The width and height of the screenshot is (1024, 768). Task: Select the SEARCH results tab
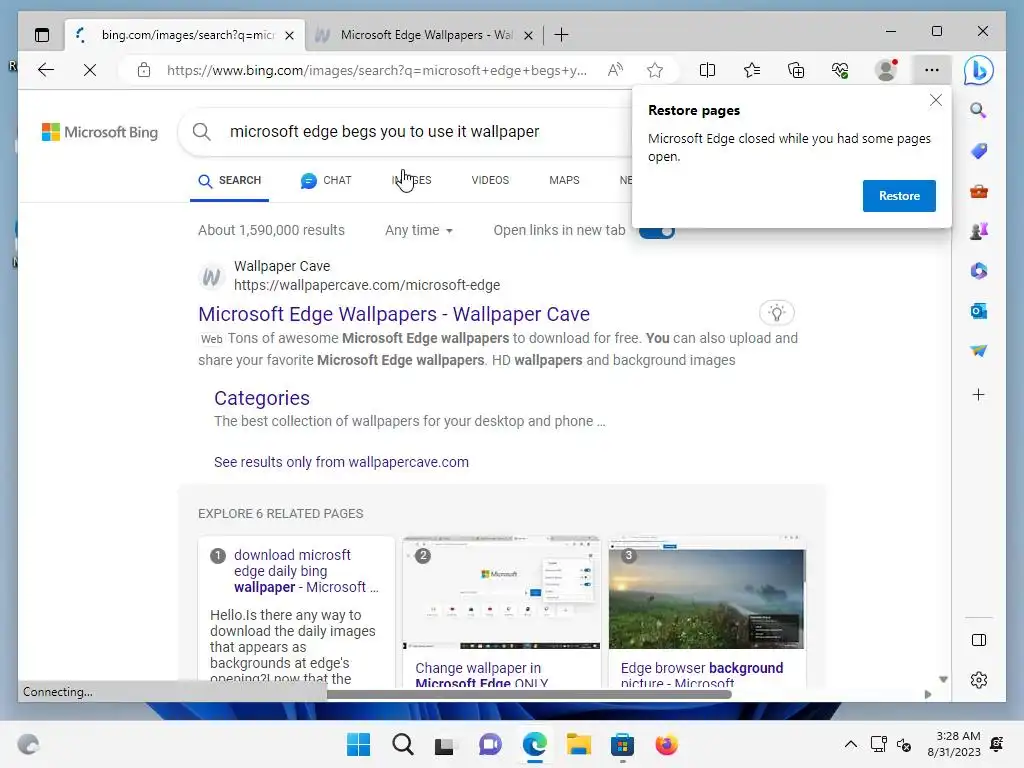pos(229,180)
